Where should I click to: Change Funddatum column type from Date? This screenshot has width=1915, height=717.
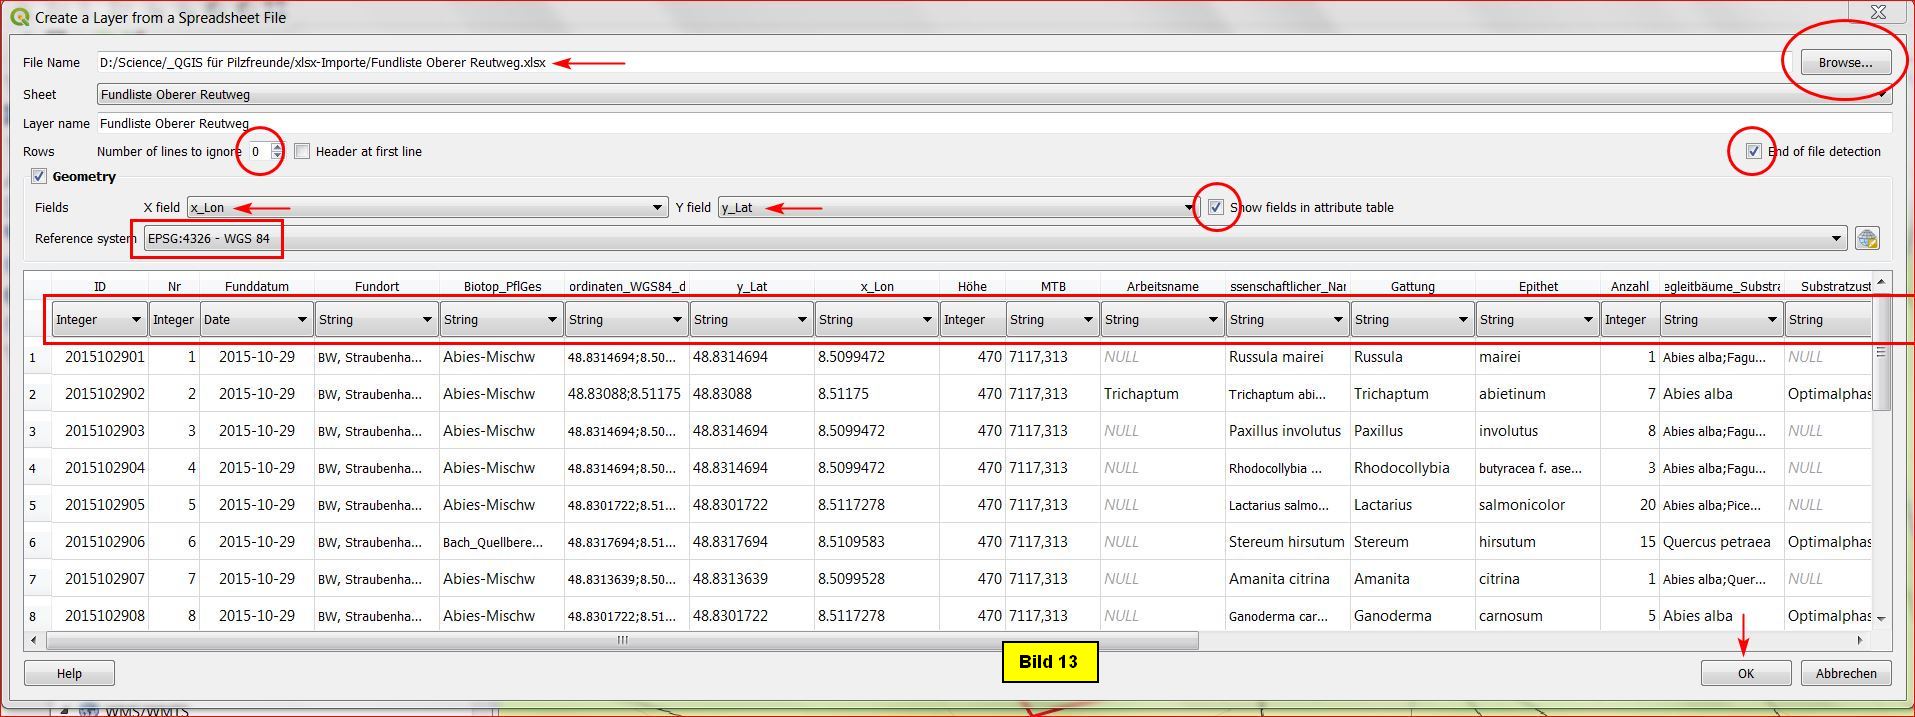coord(256,320)
